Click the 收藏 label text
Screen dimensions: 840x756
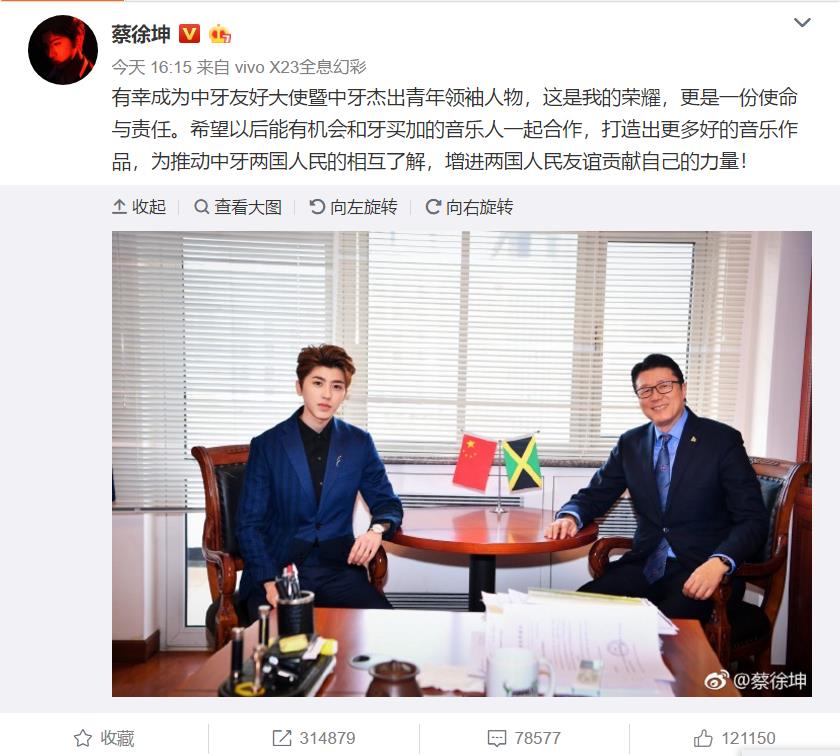(x=117, y=738)
